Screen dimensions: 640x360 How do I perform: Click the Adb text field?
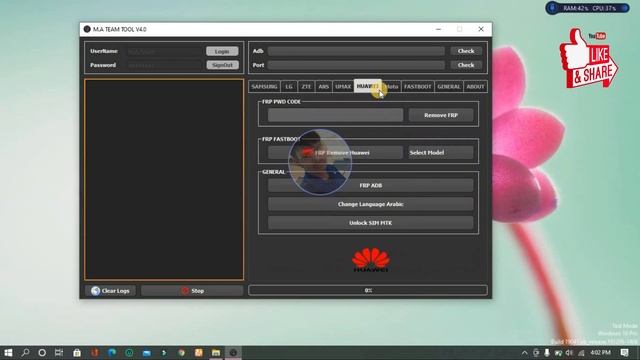point(356,51)
